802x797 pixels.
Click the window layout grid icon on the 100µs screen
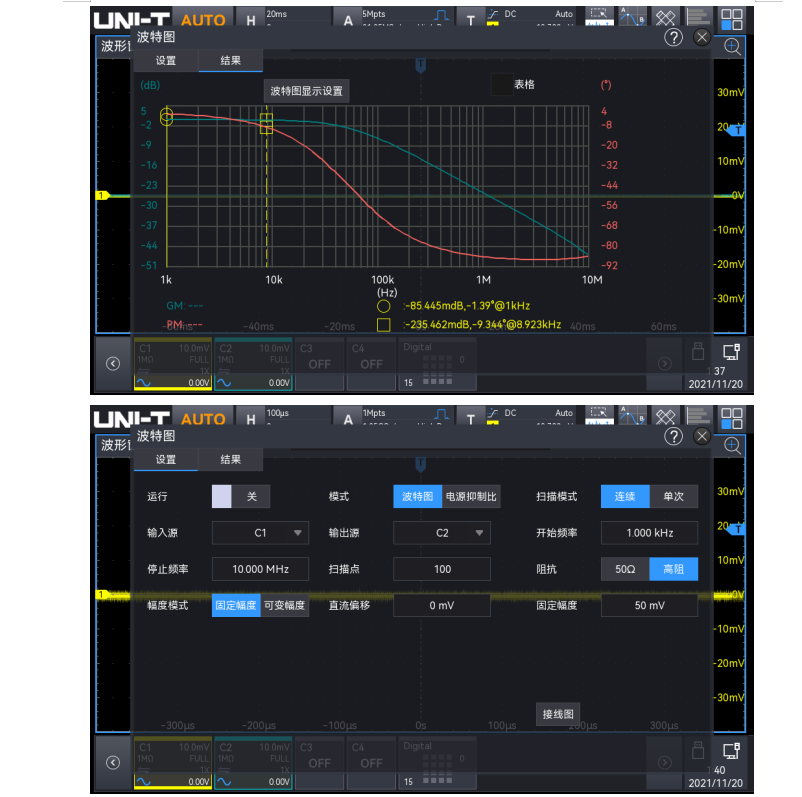pyautogui.click(x=732, y=418)
